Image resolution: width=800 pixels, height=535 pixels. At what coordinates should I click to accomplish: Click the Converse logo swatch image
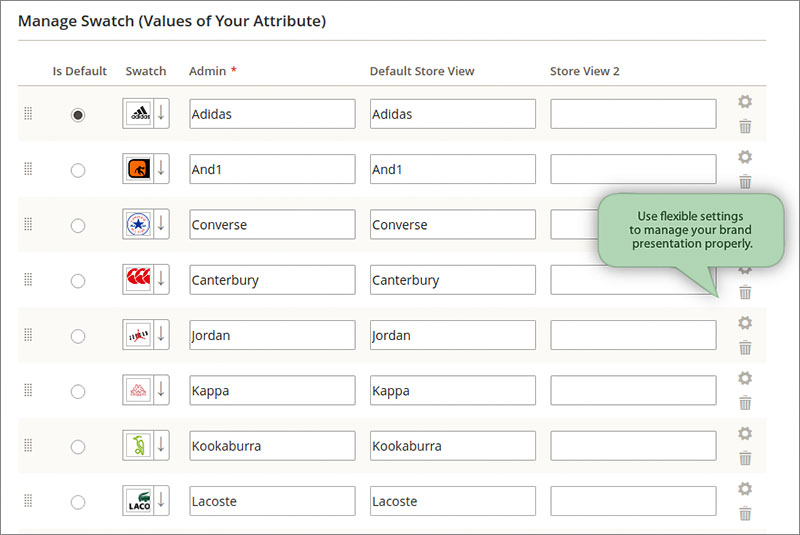[138, 224]
